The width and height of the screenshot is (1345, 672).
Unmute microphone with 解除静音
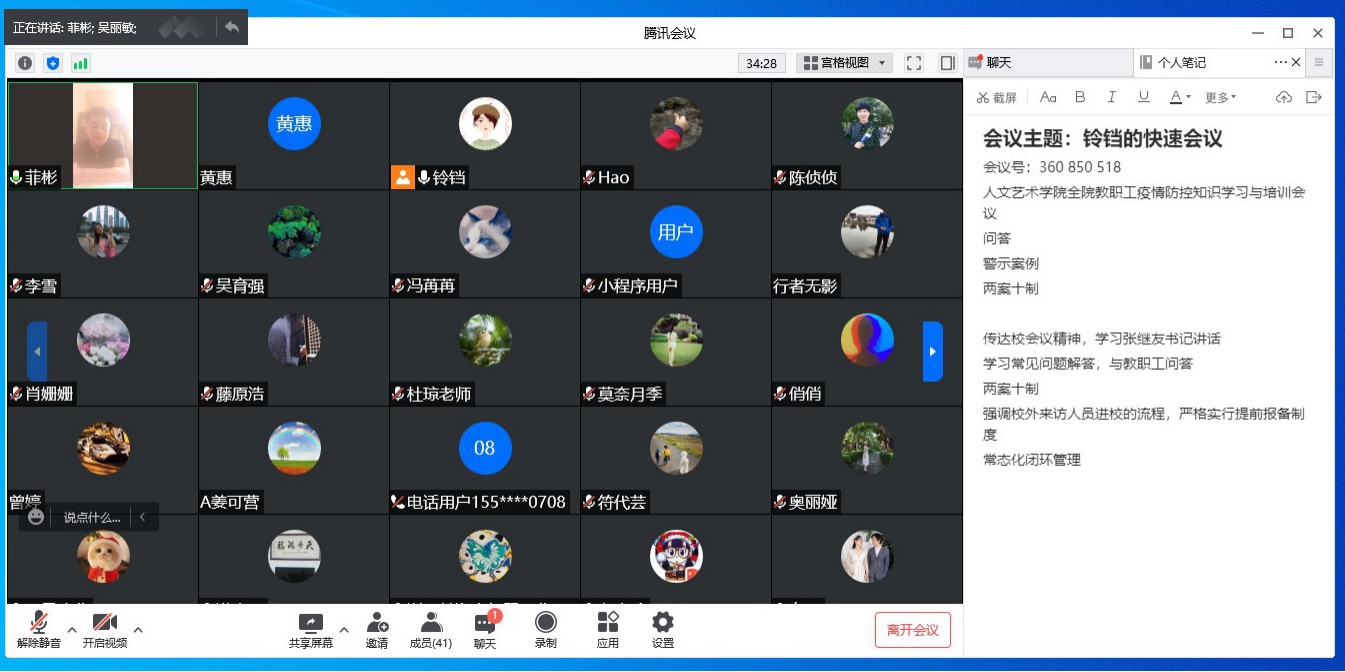[39, 624]
